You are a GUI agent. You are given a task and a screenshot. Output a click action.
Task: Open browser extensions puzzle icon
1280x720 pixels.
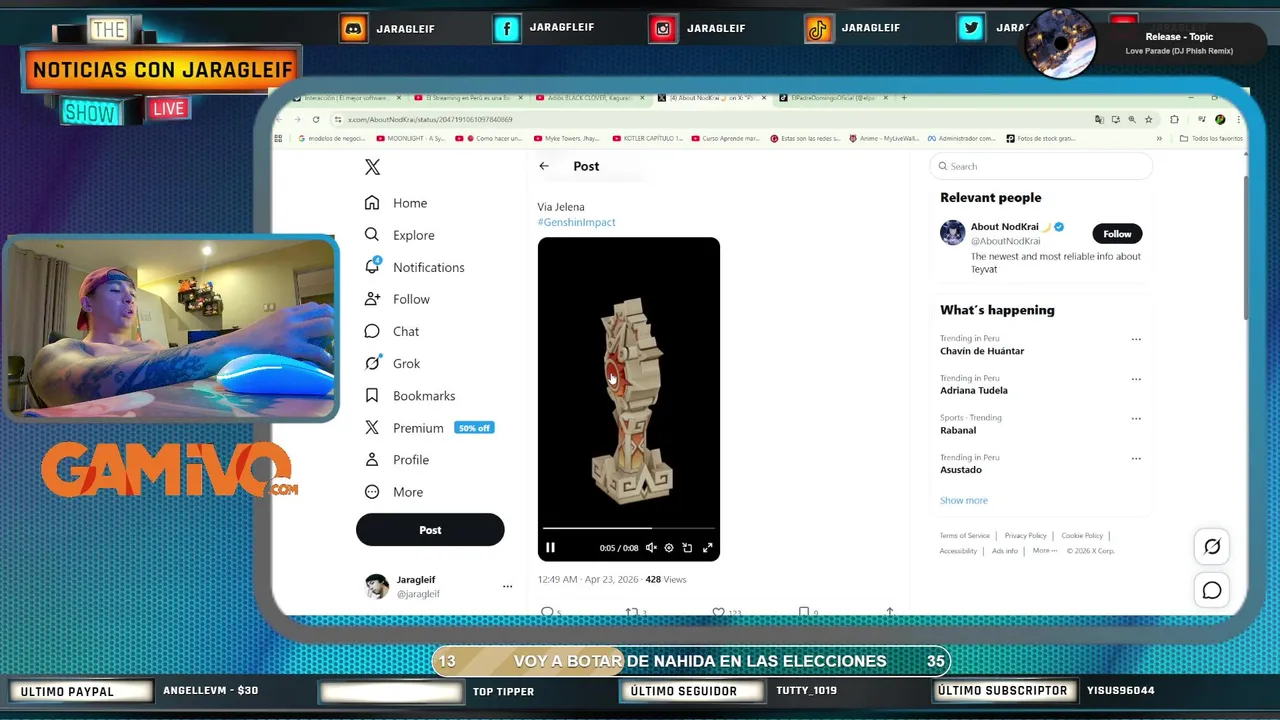(x=1174, y=119)
